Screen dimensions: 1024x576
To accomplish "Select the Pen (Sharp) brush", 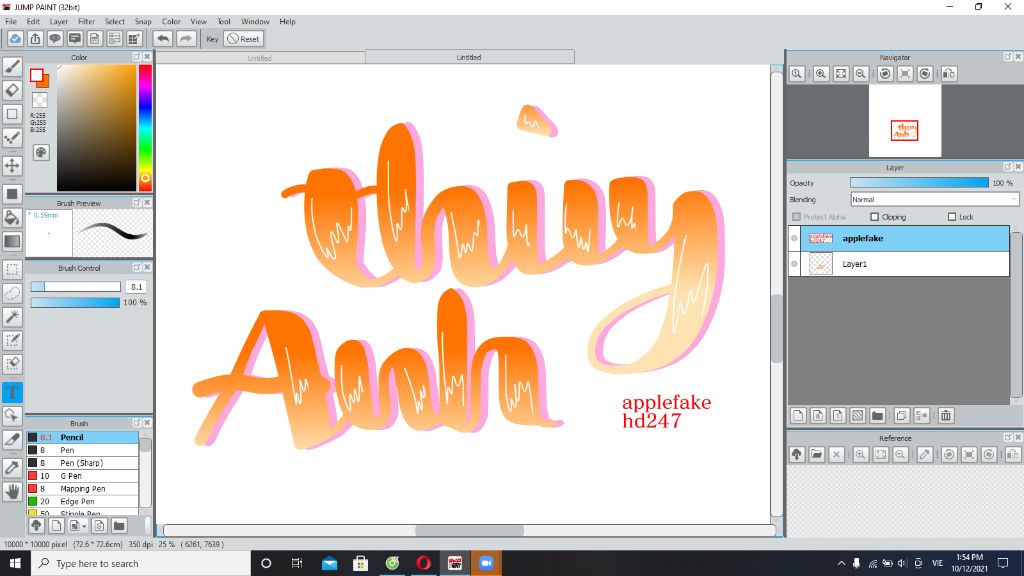I will point(82,463).
